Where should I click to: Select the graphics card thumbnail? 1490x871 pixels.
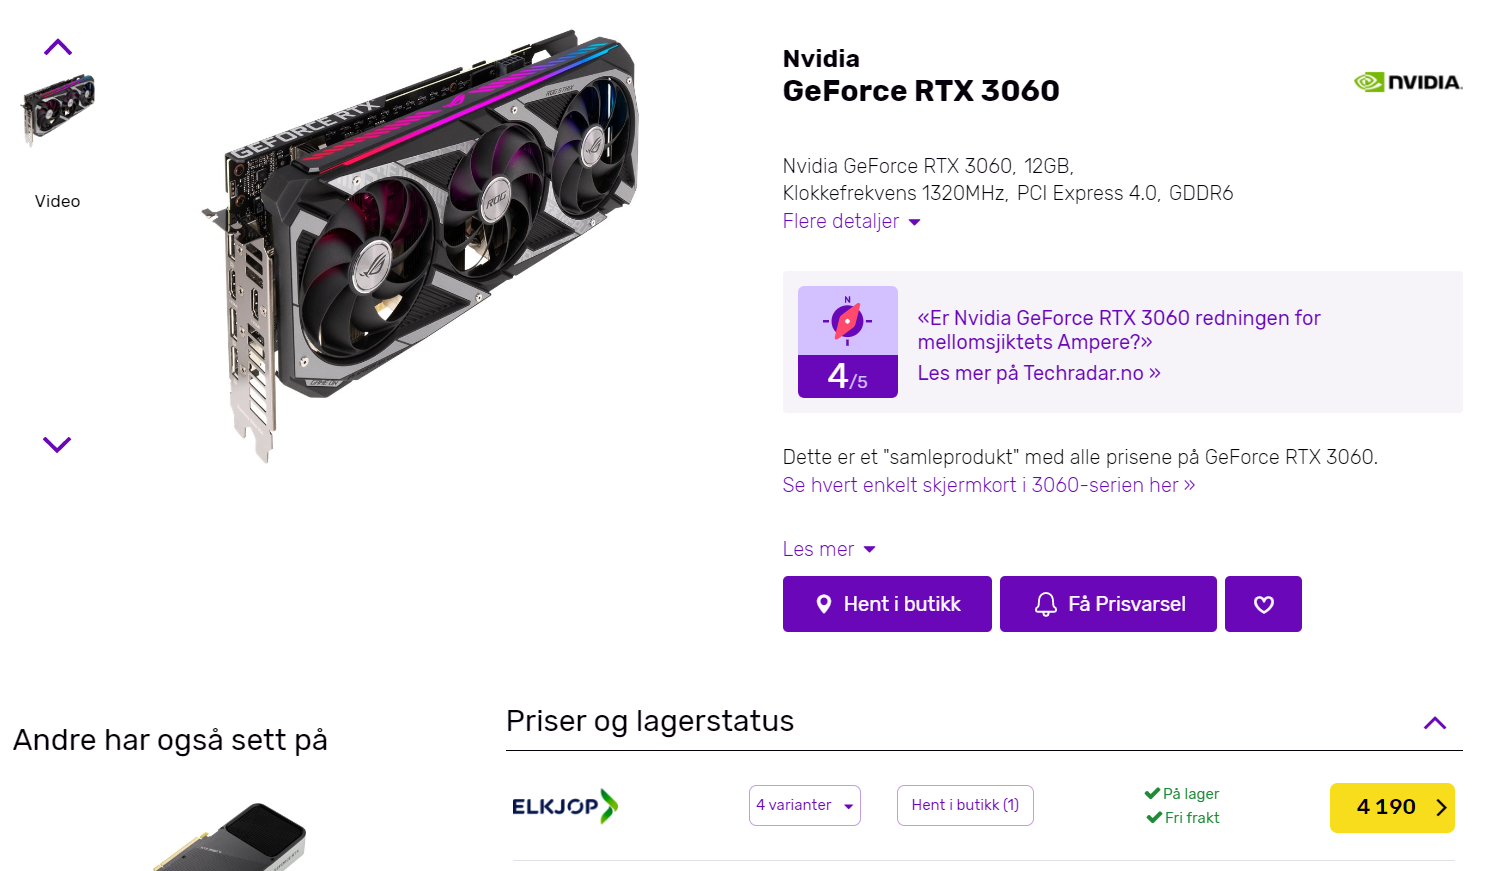pos(58,108)
